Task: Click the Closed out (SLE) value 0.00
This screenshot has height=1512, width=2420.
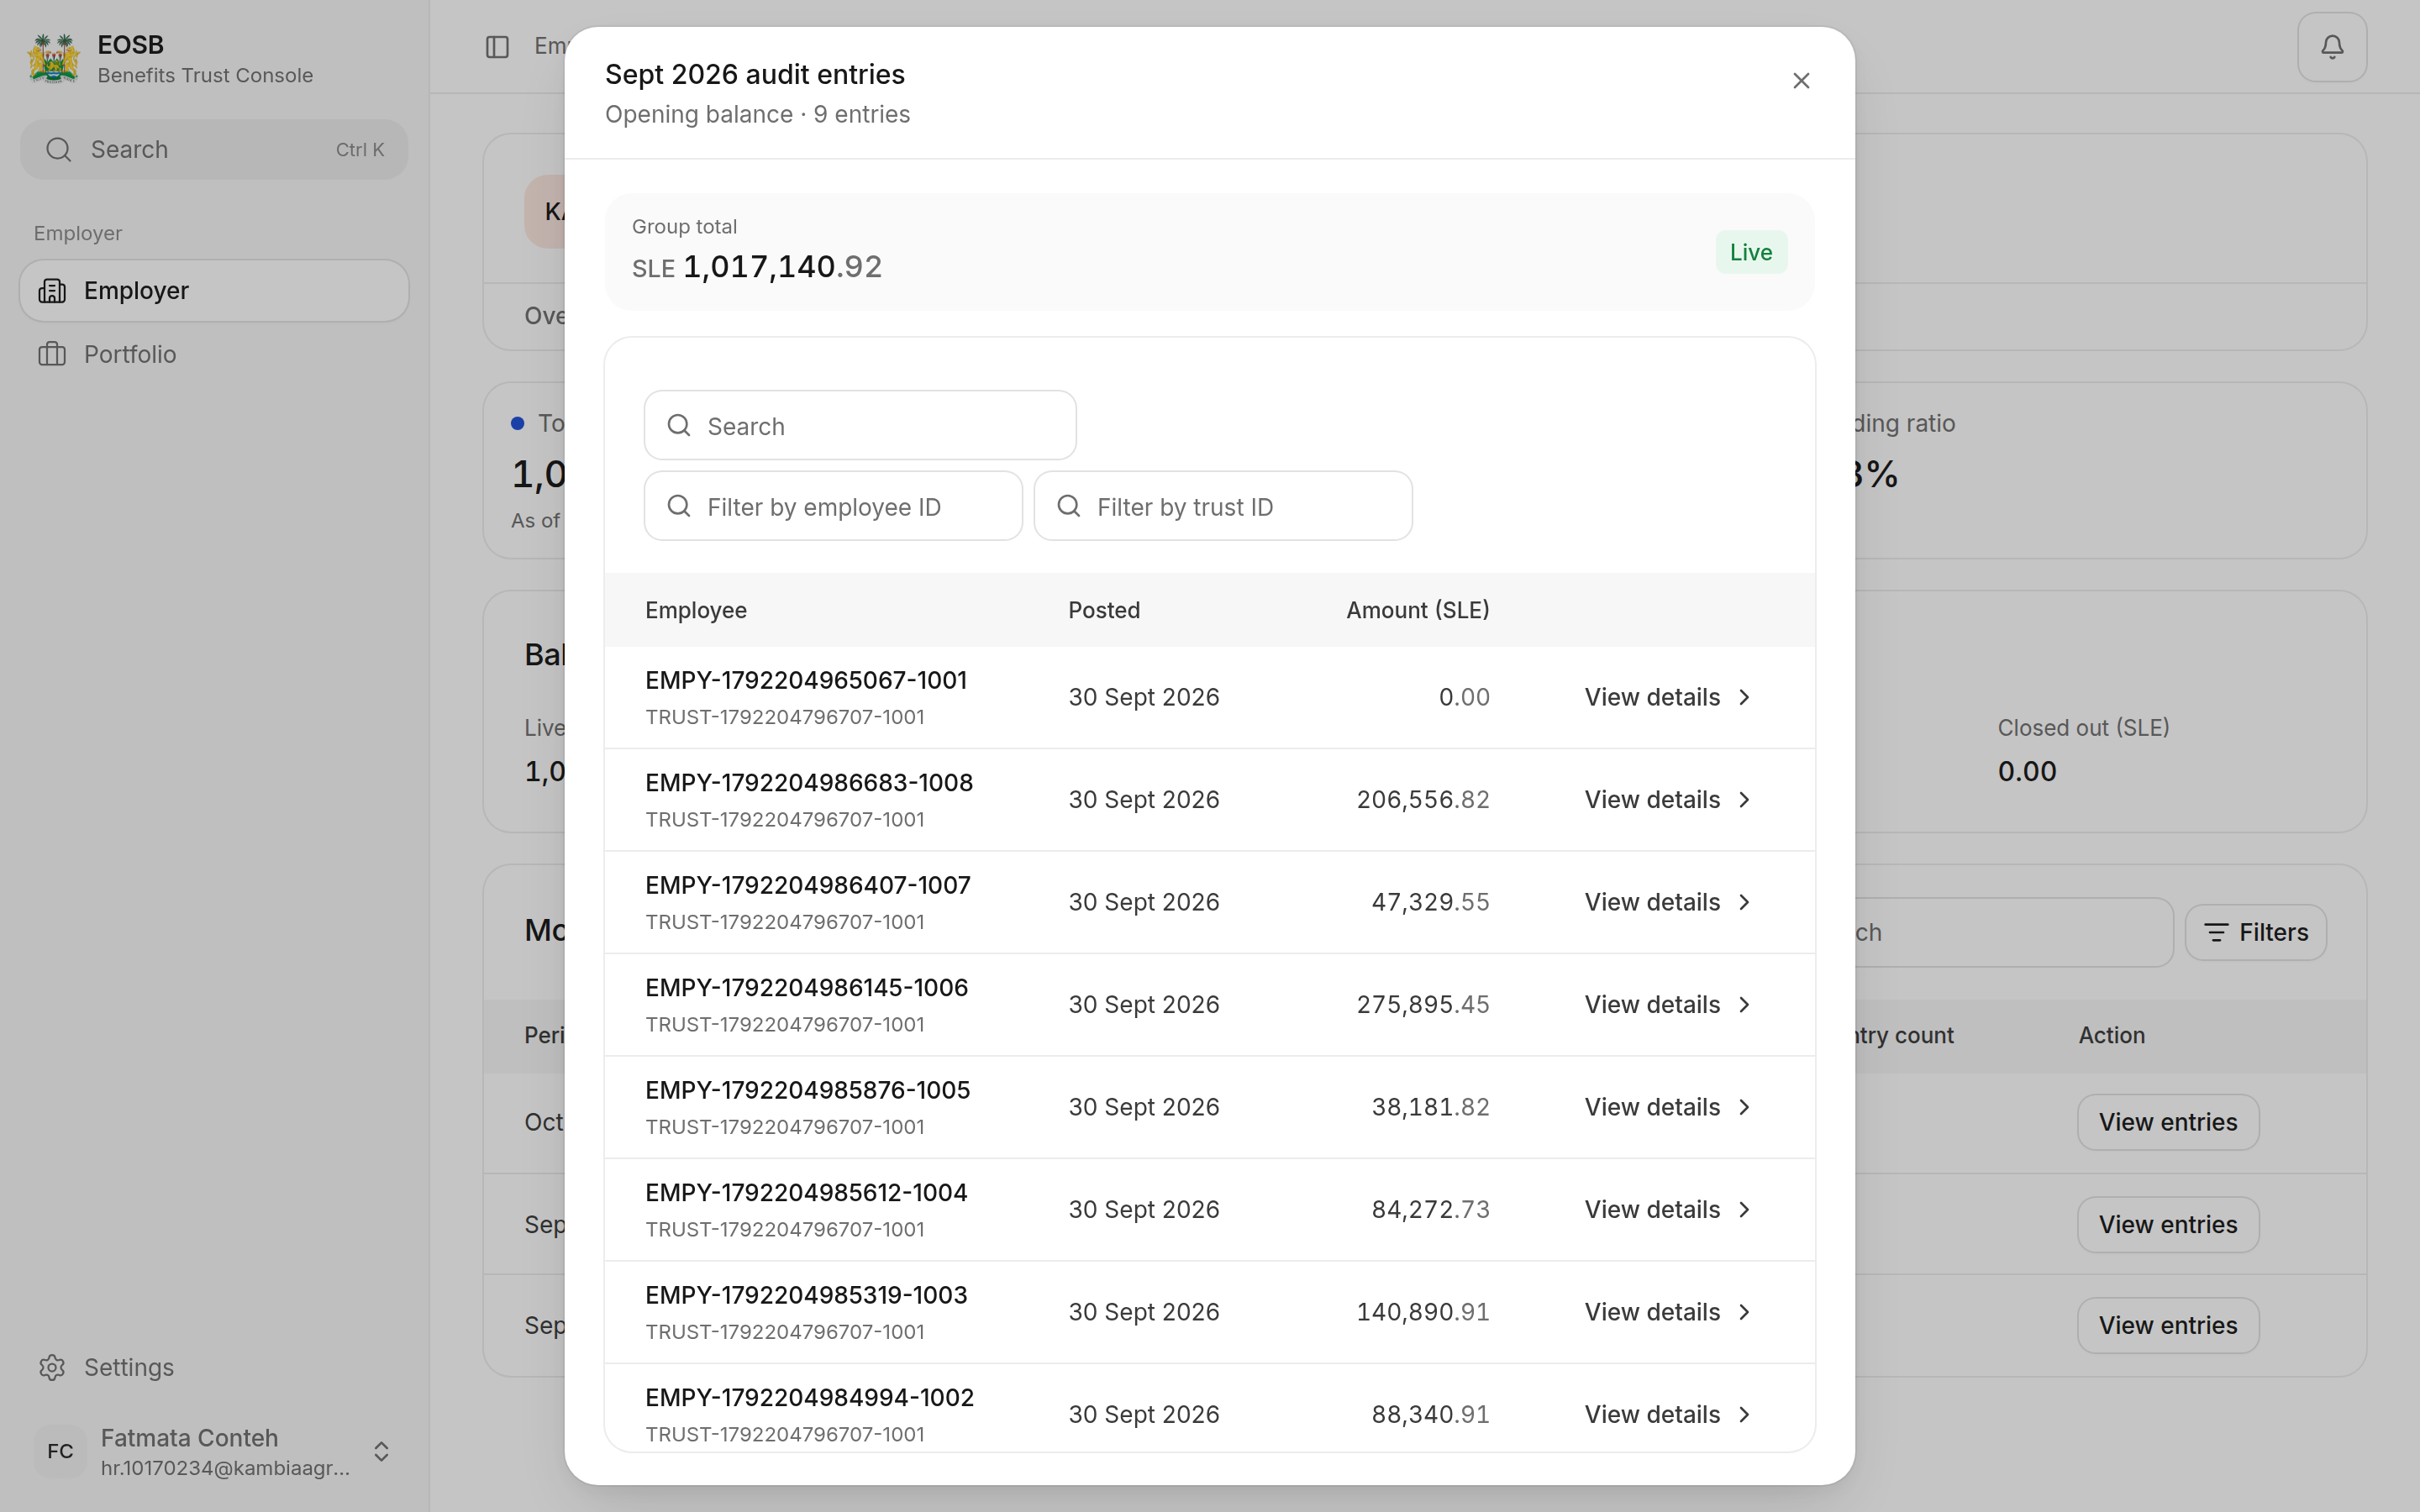Action: (x=2027, y=772)
